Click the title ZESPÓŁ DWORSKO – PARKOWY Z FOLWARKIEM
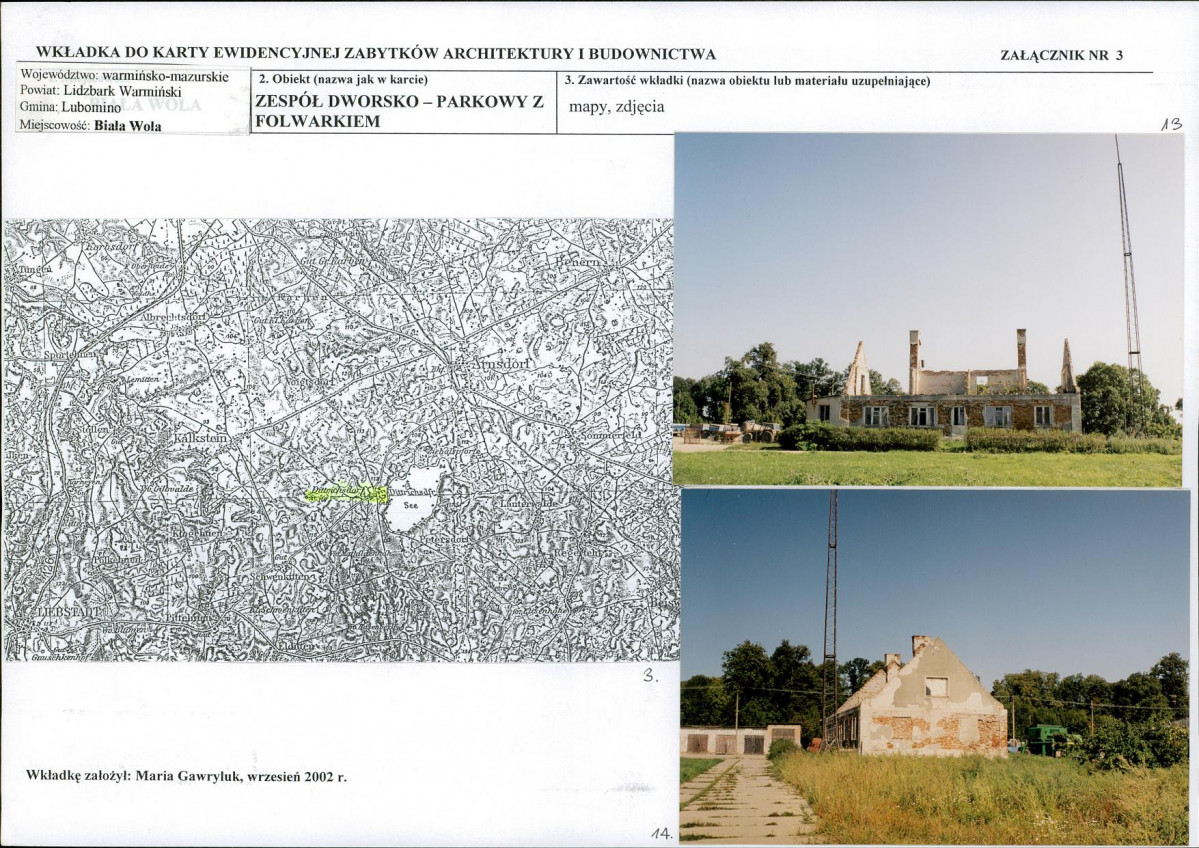This screenshot has width=1199, height=848. coord(399,111)
